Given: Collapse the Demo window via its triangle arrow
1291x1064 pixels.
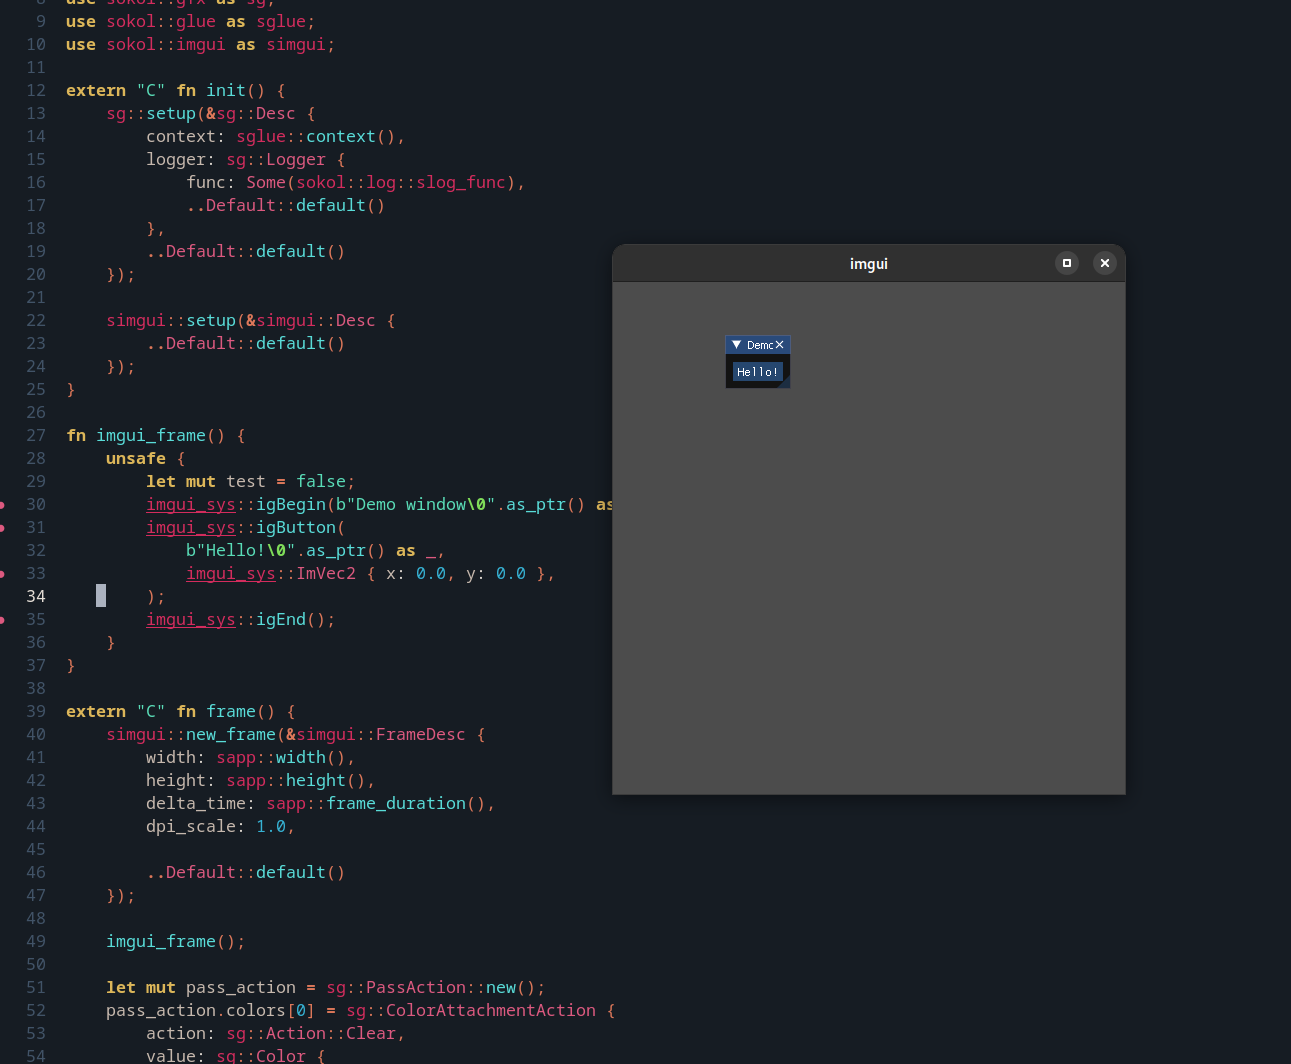Looking at the screenshot, I should point(737,344).
